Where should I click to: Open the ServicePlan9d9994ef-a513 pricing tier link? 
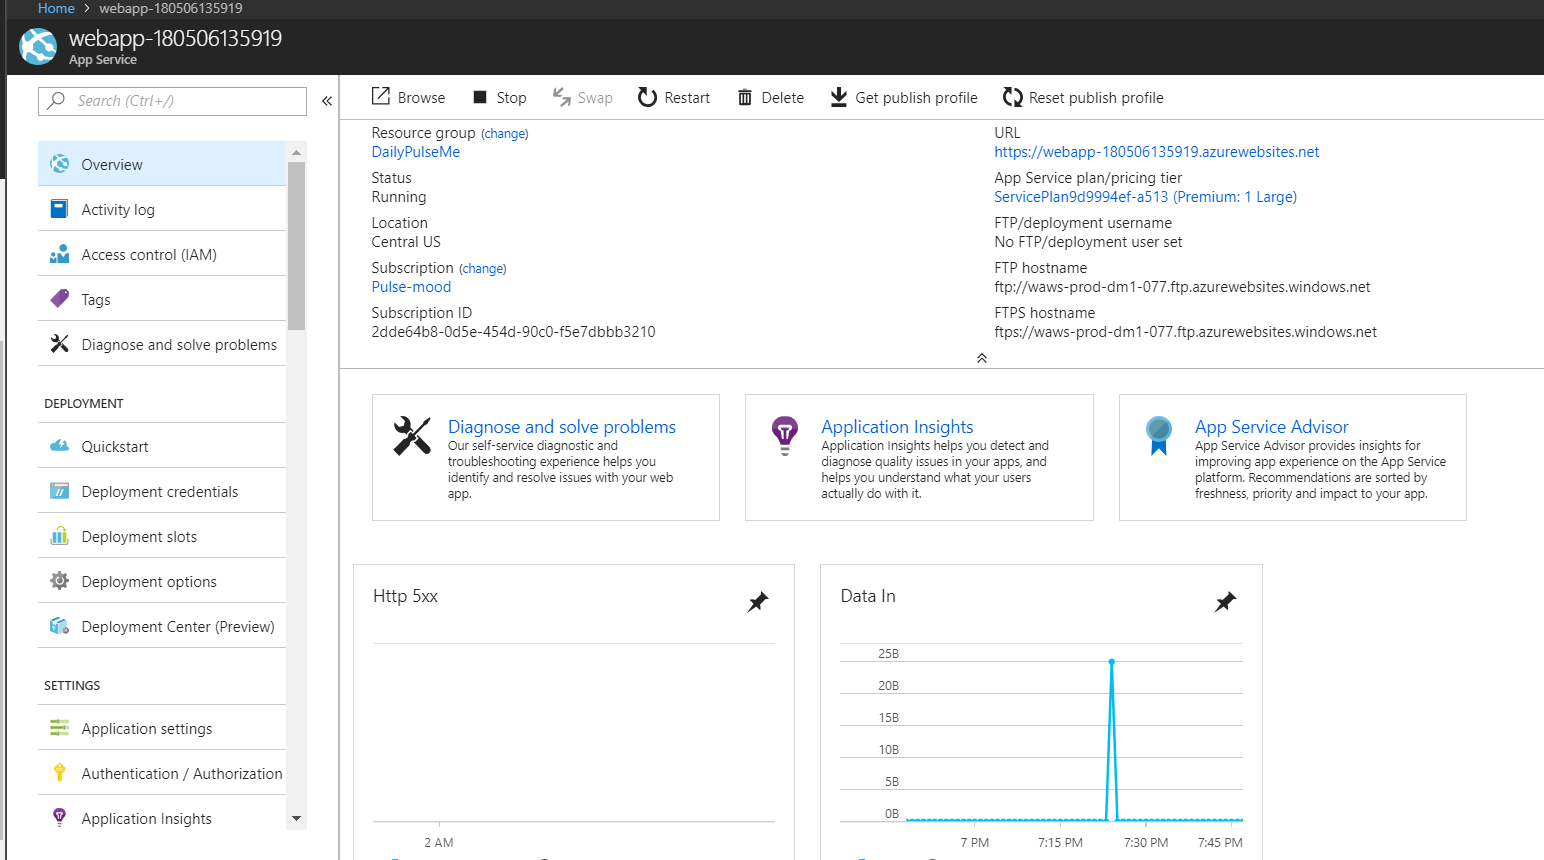[1145, 197]
